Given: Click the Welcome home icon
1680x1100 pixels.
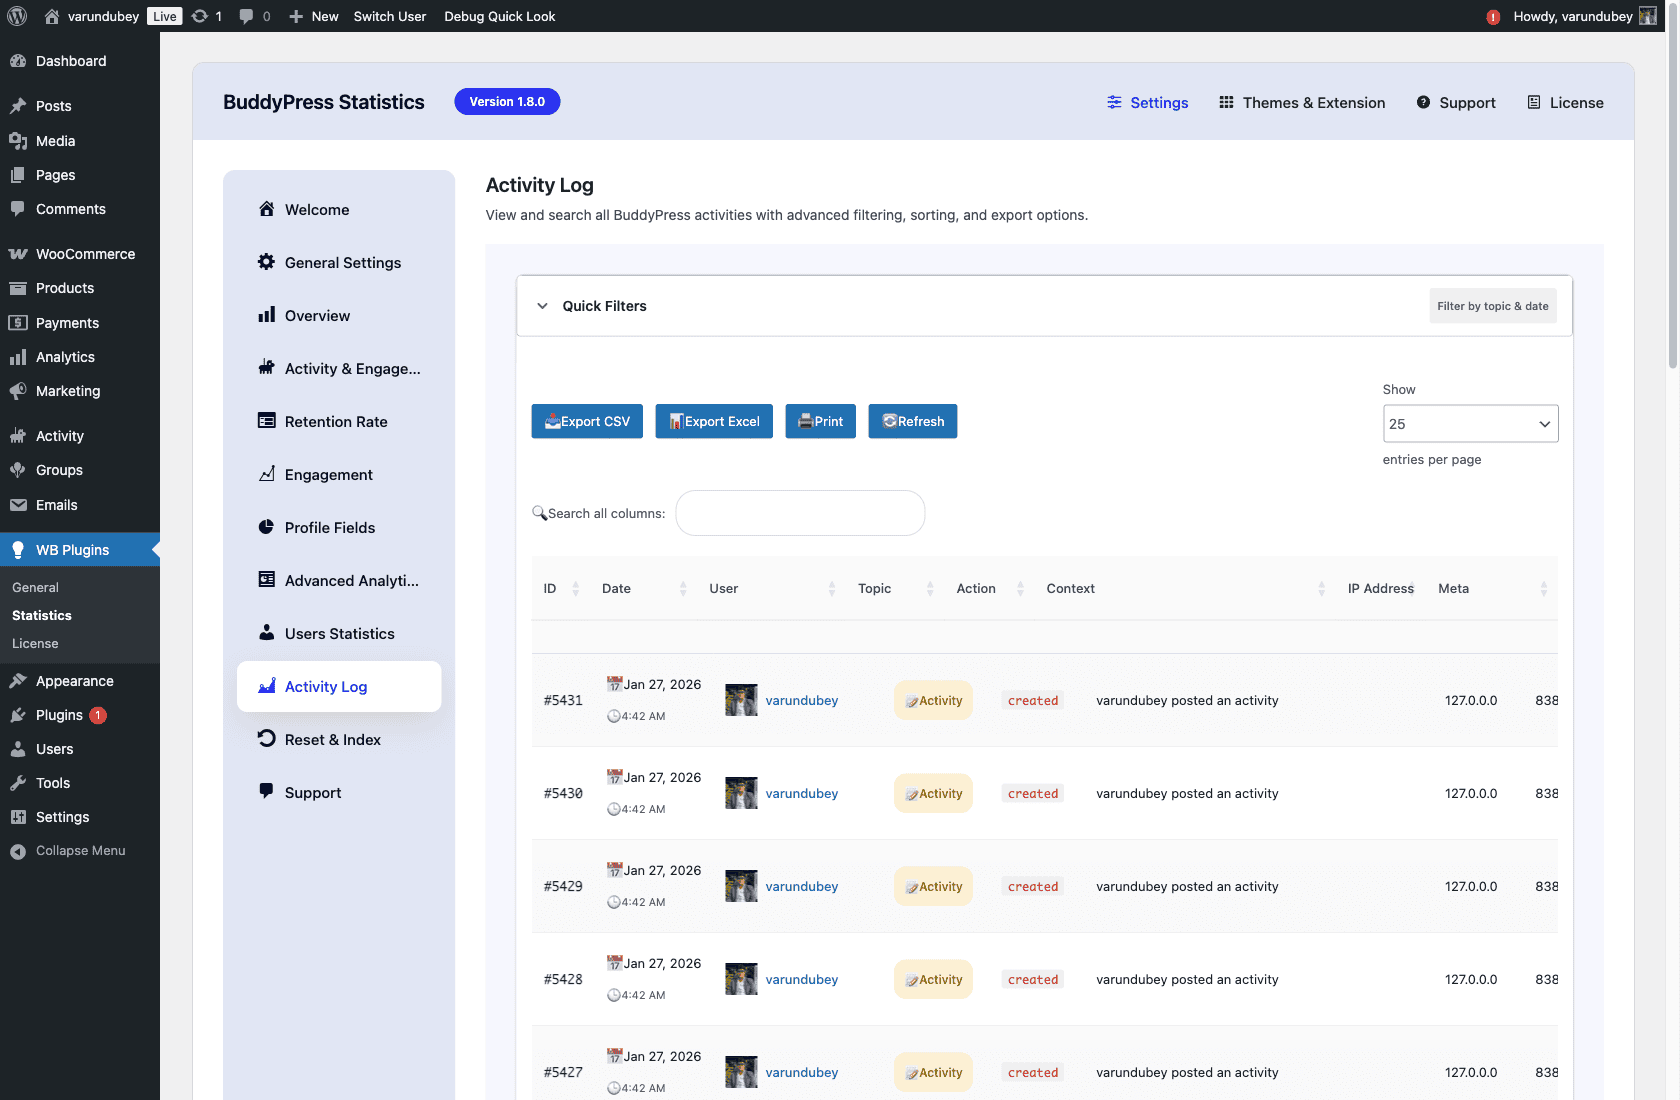Looking at the screenshot, I should coord(266,209).
